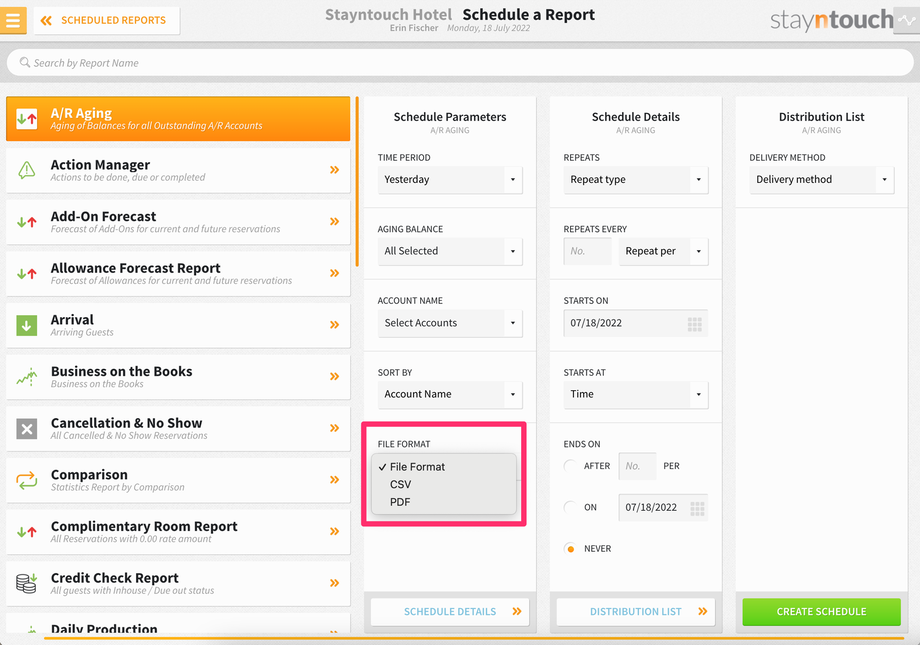920x645 pixels.
Task: Open the Starts At Time dropdown
Action: click(636, 394)
